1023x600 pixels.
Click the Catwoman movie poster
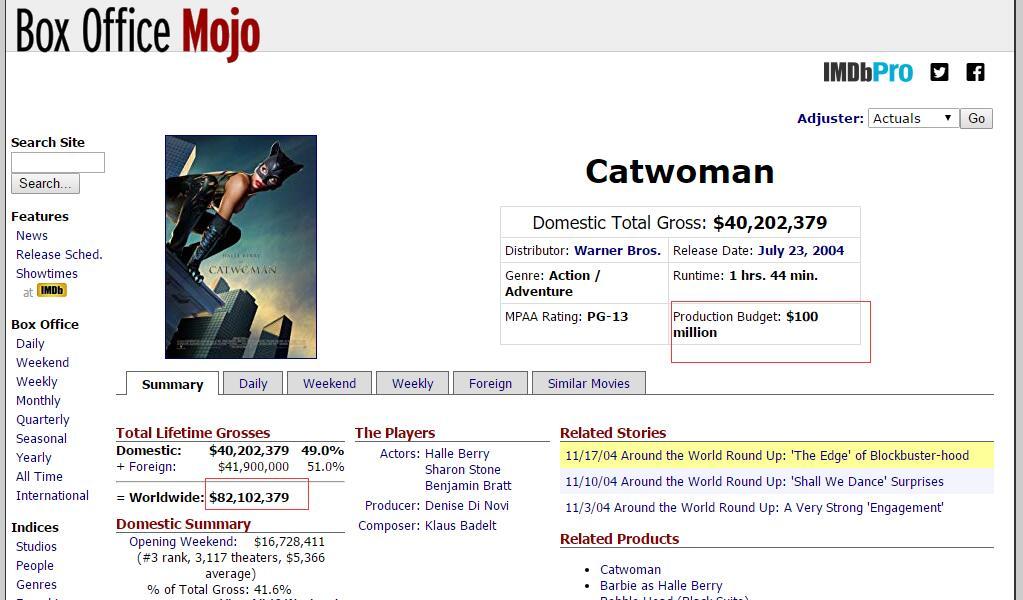241,247
